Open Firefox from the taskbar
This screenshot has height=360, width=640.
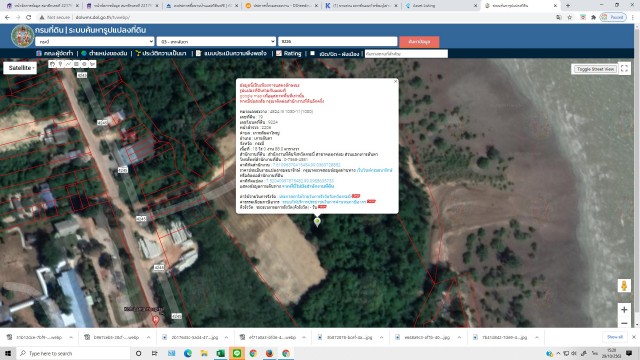tap(269, 353)
